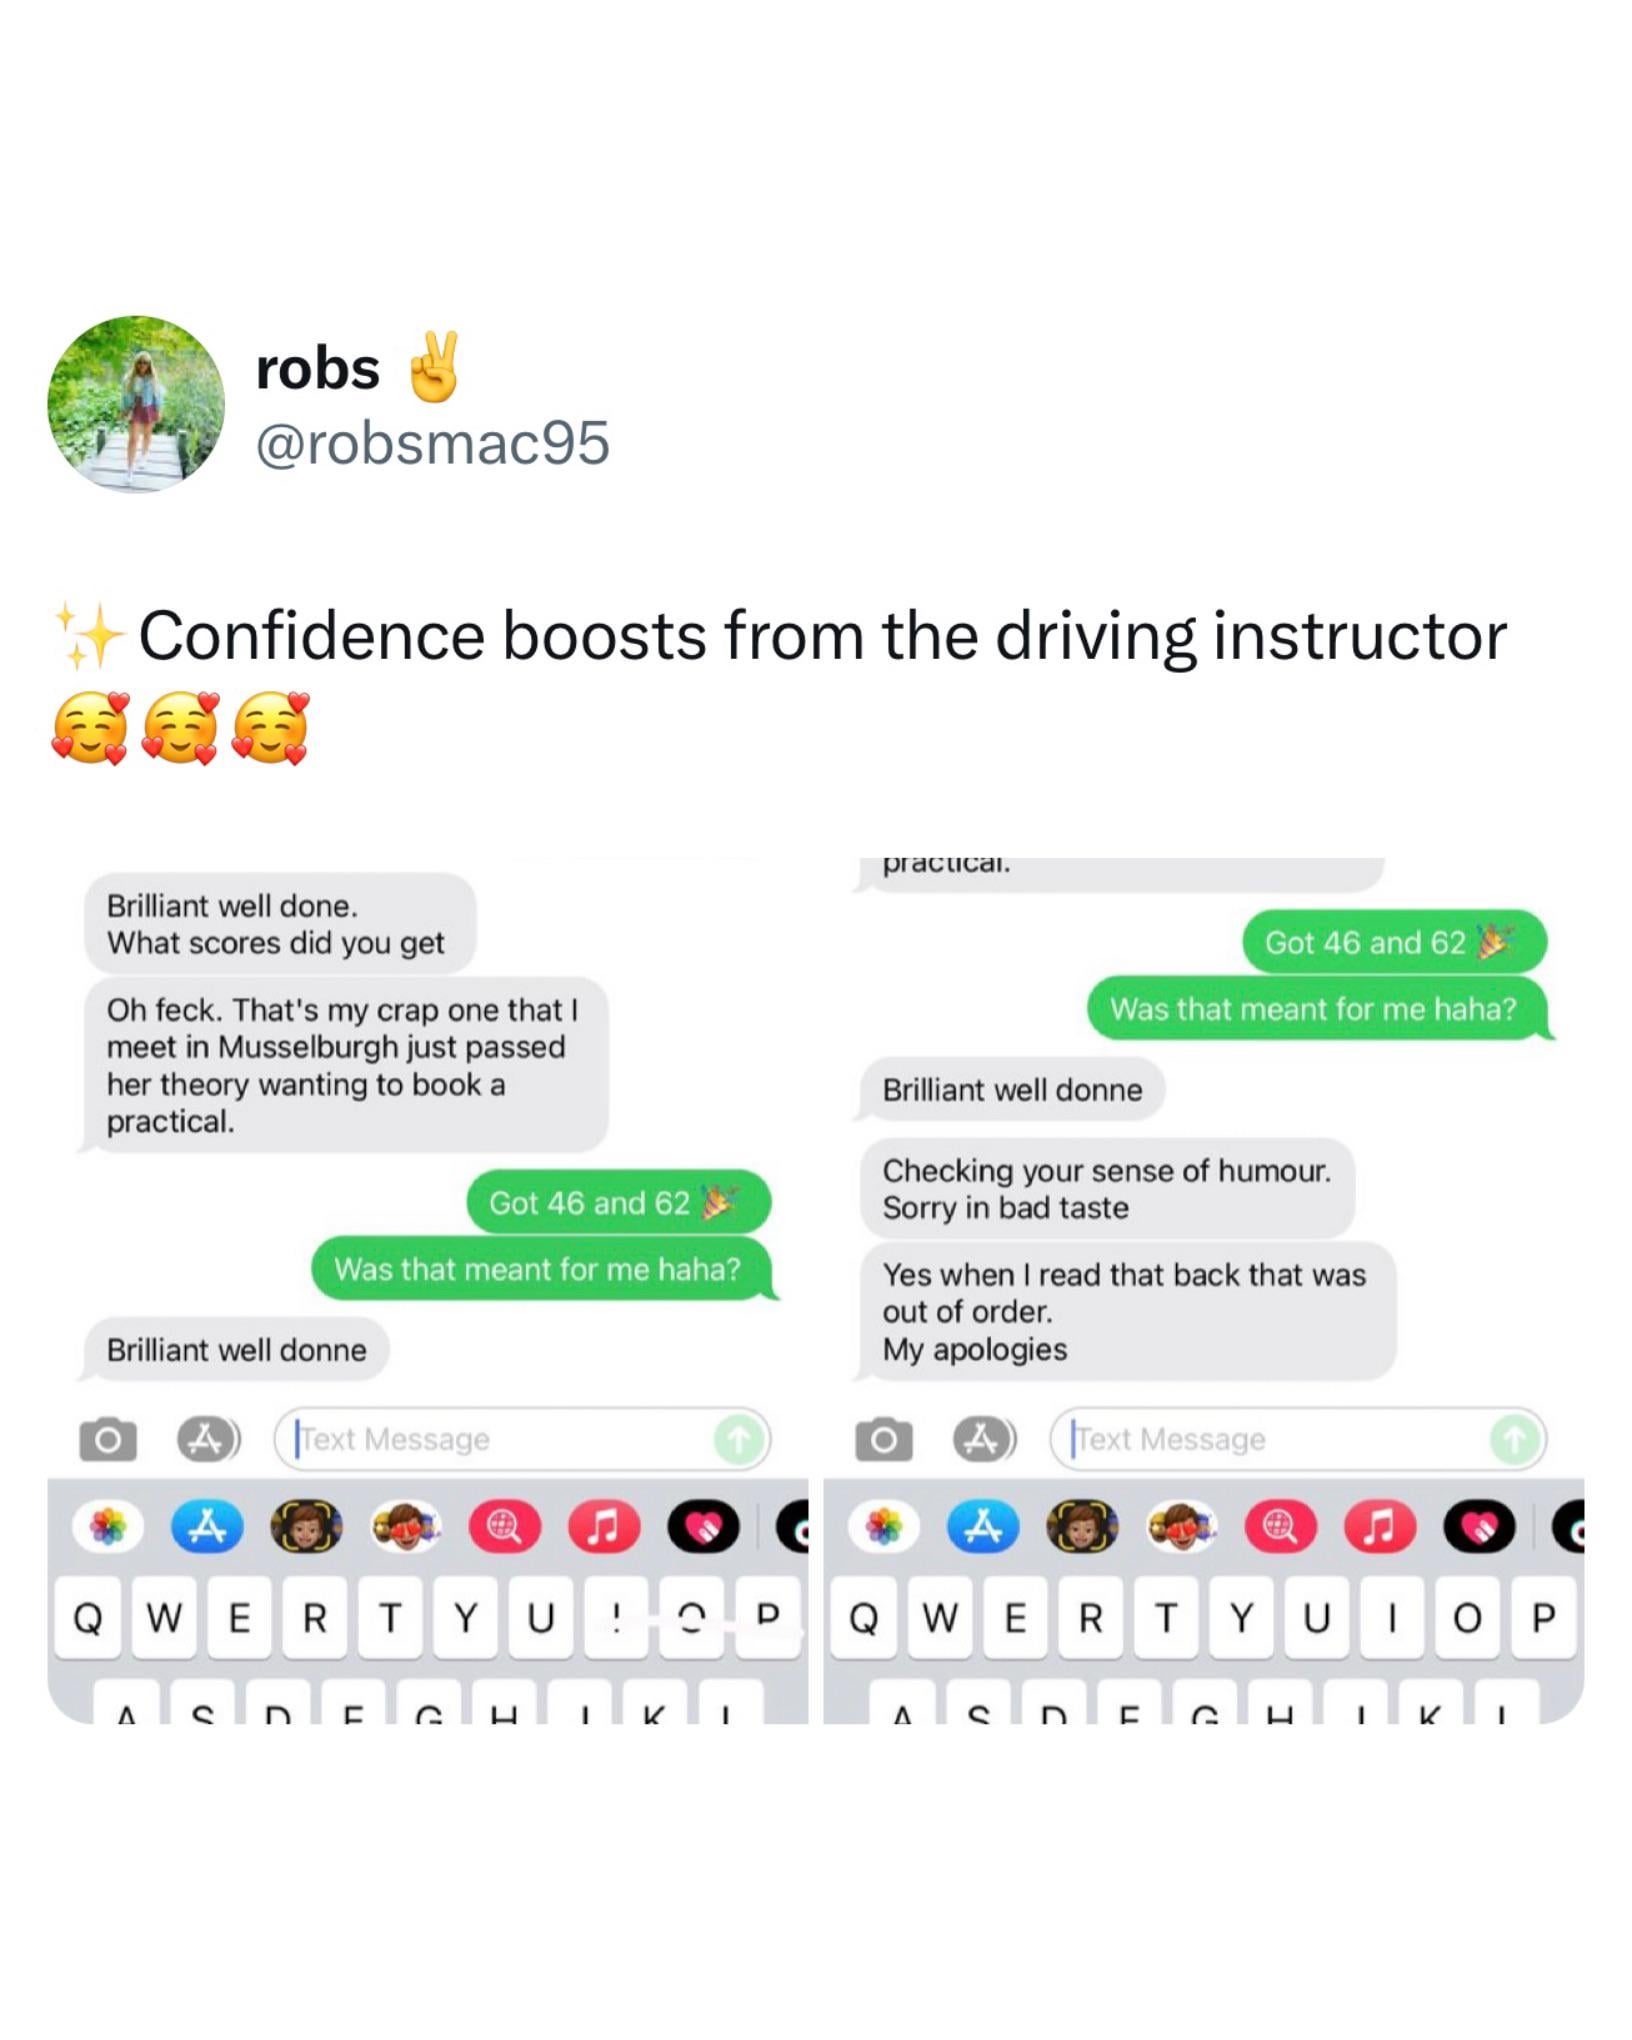Tap the T key on left keyboard

click(x=390, y=1617)
